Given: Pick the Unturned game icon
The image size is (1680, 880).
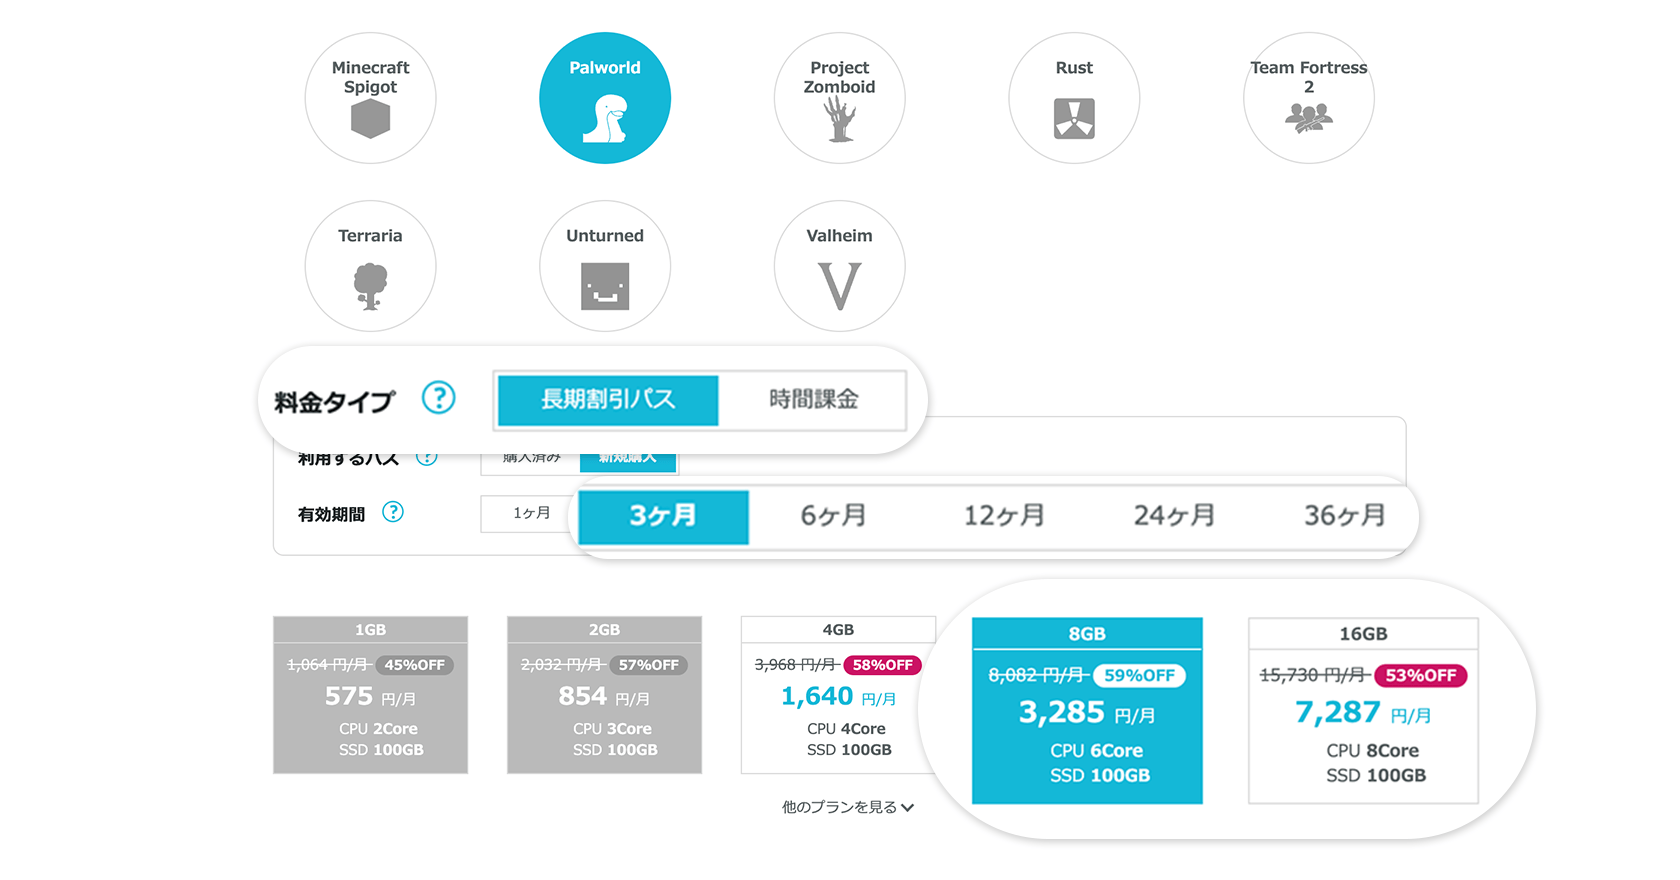Looking at the screenshot, I should click(x=604, y=267).
